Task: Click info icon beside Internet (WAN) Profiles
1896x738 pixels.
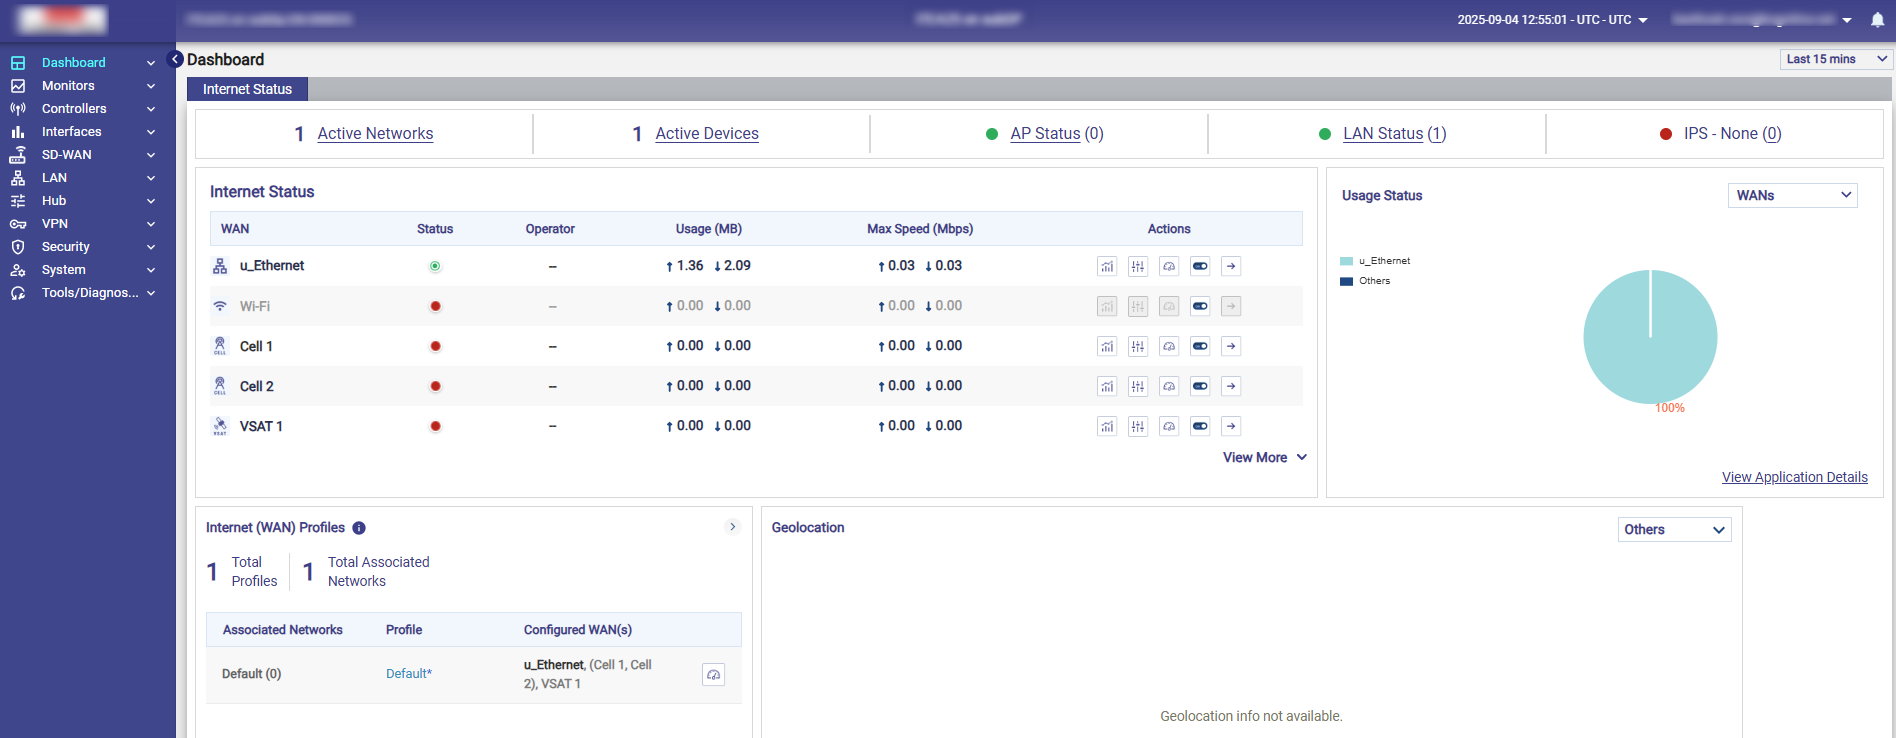Action: [359, 528]
